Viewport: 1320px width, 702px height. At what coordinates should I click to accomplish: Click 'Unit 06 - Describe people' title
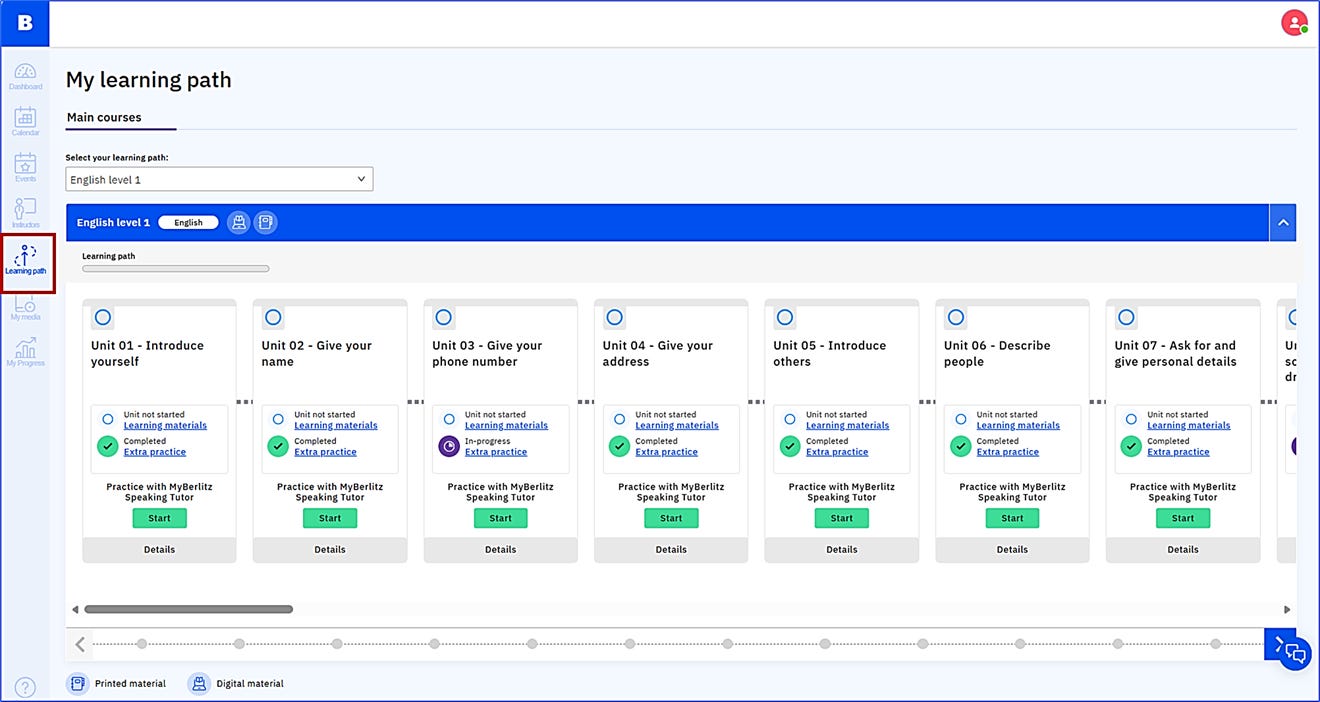pyautogui.click(x=997, y=353)
